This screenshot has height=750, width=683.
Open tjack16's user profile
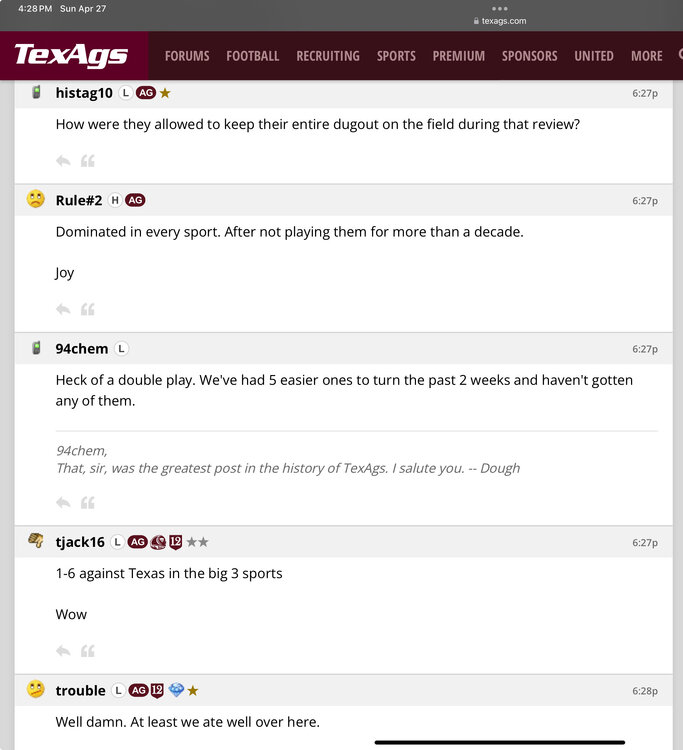coord(80,542)
